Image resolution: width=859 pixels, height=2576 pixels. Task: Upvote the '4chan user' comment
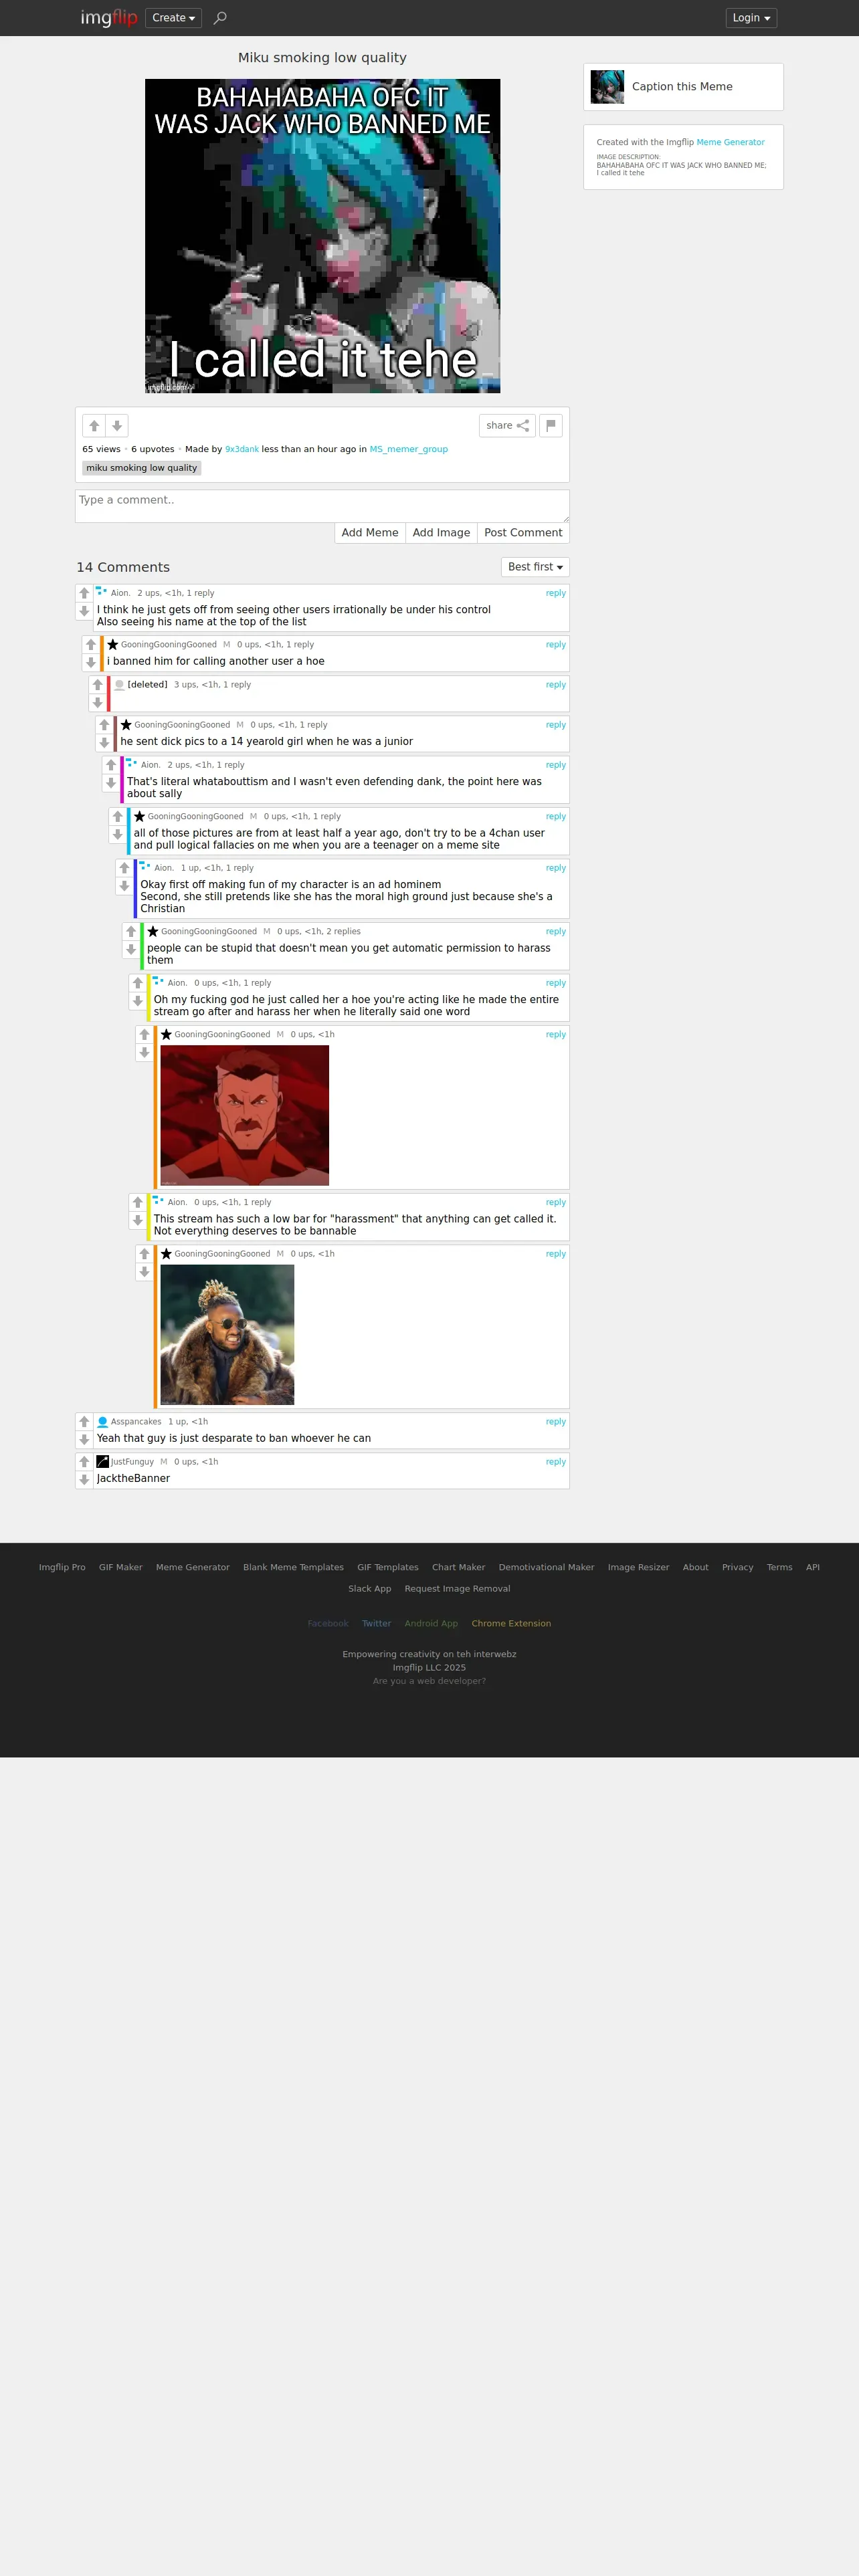tap(118, 817)
